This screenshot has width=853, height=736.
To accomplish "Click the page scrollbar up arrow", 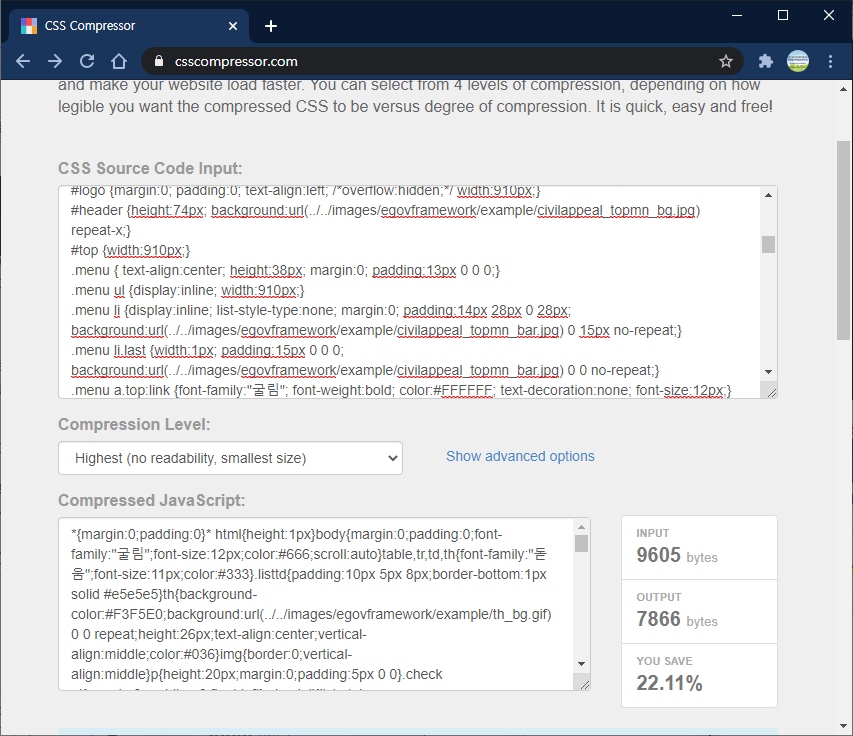I will click(843, 89).
